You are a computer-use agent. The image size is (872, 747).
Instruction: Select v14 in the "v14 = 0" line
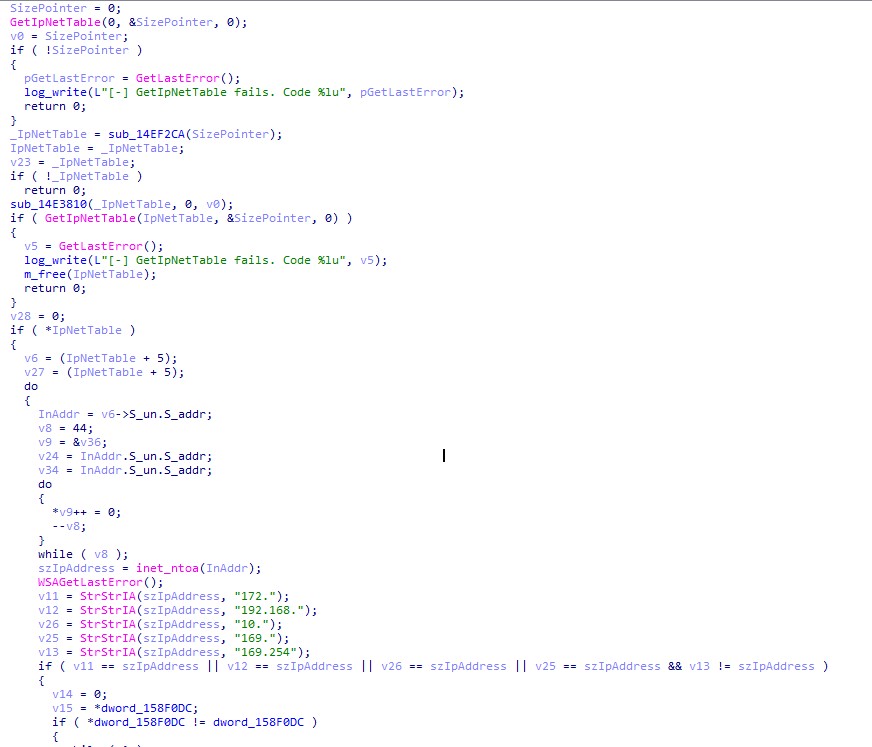(62, 694)
